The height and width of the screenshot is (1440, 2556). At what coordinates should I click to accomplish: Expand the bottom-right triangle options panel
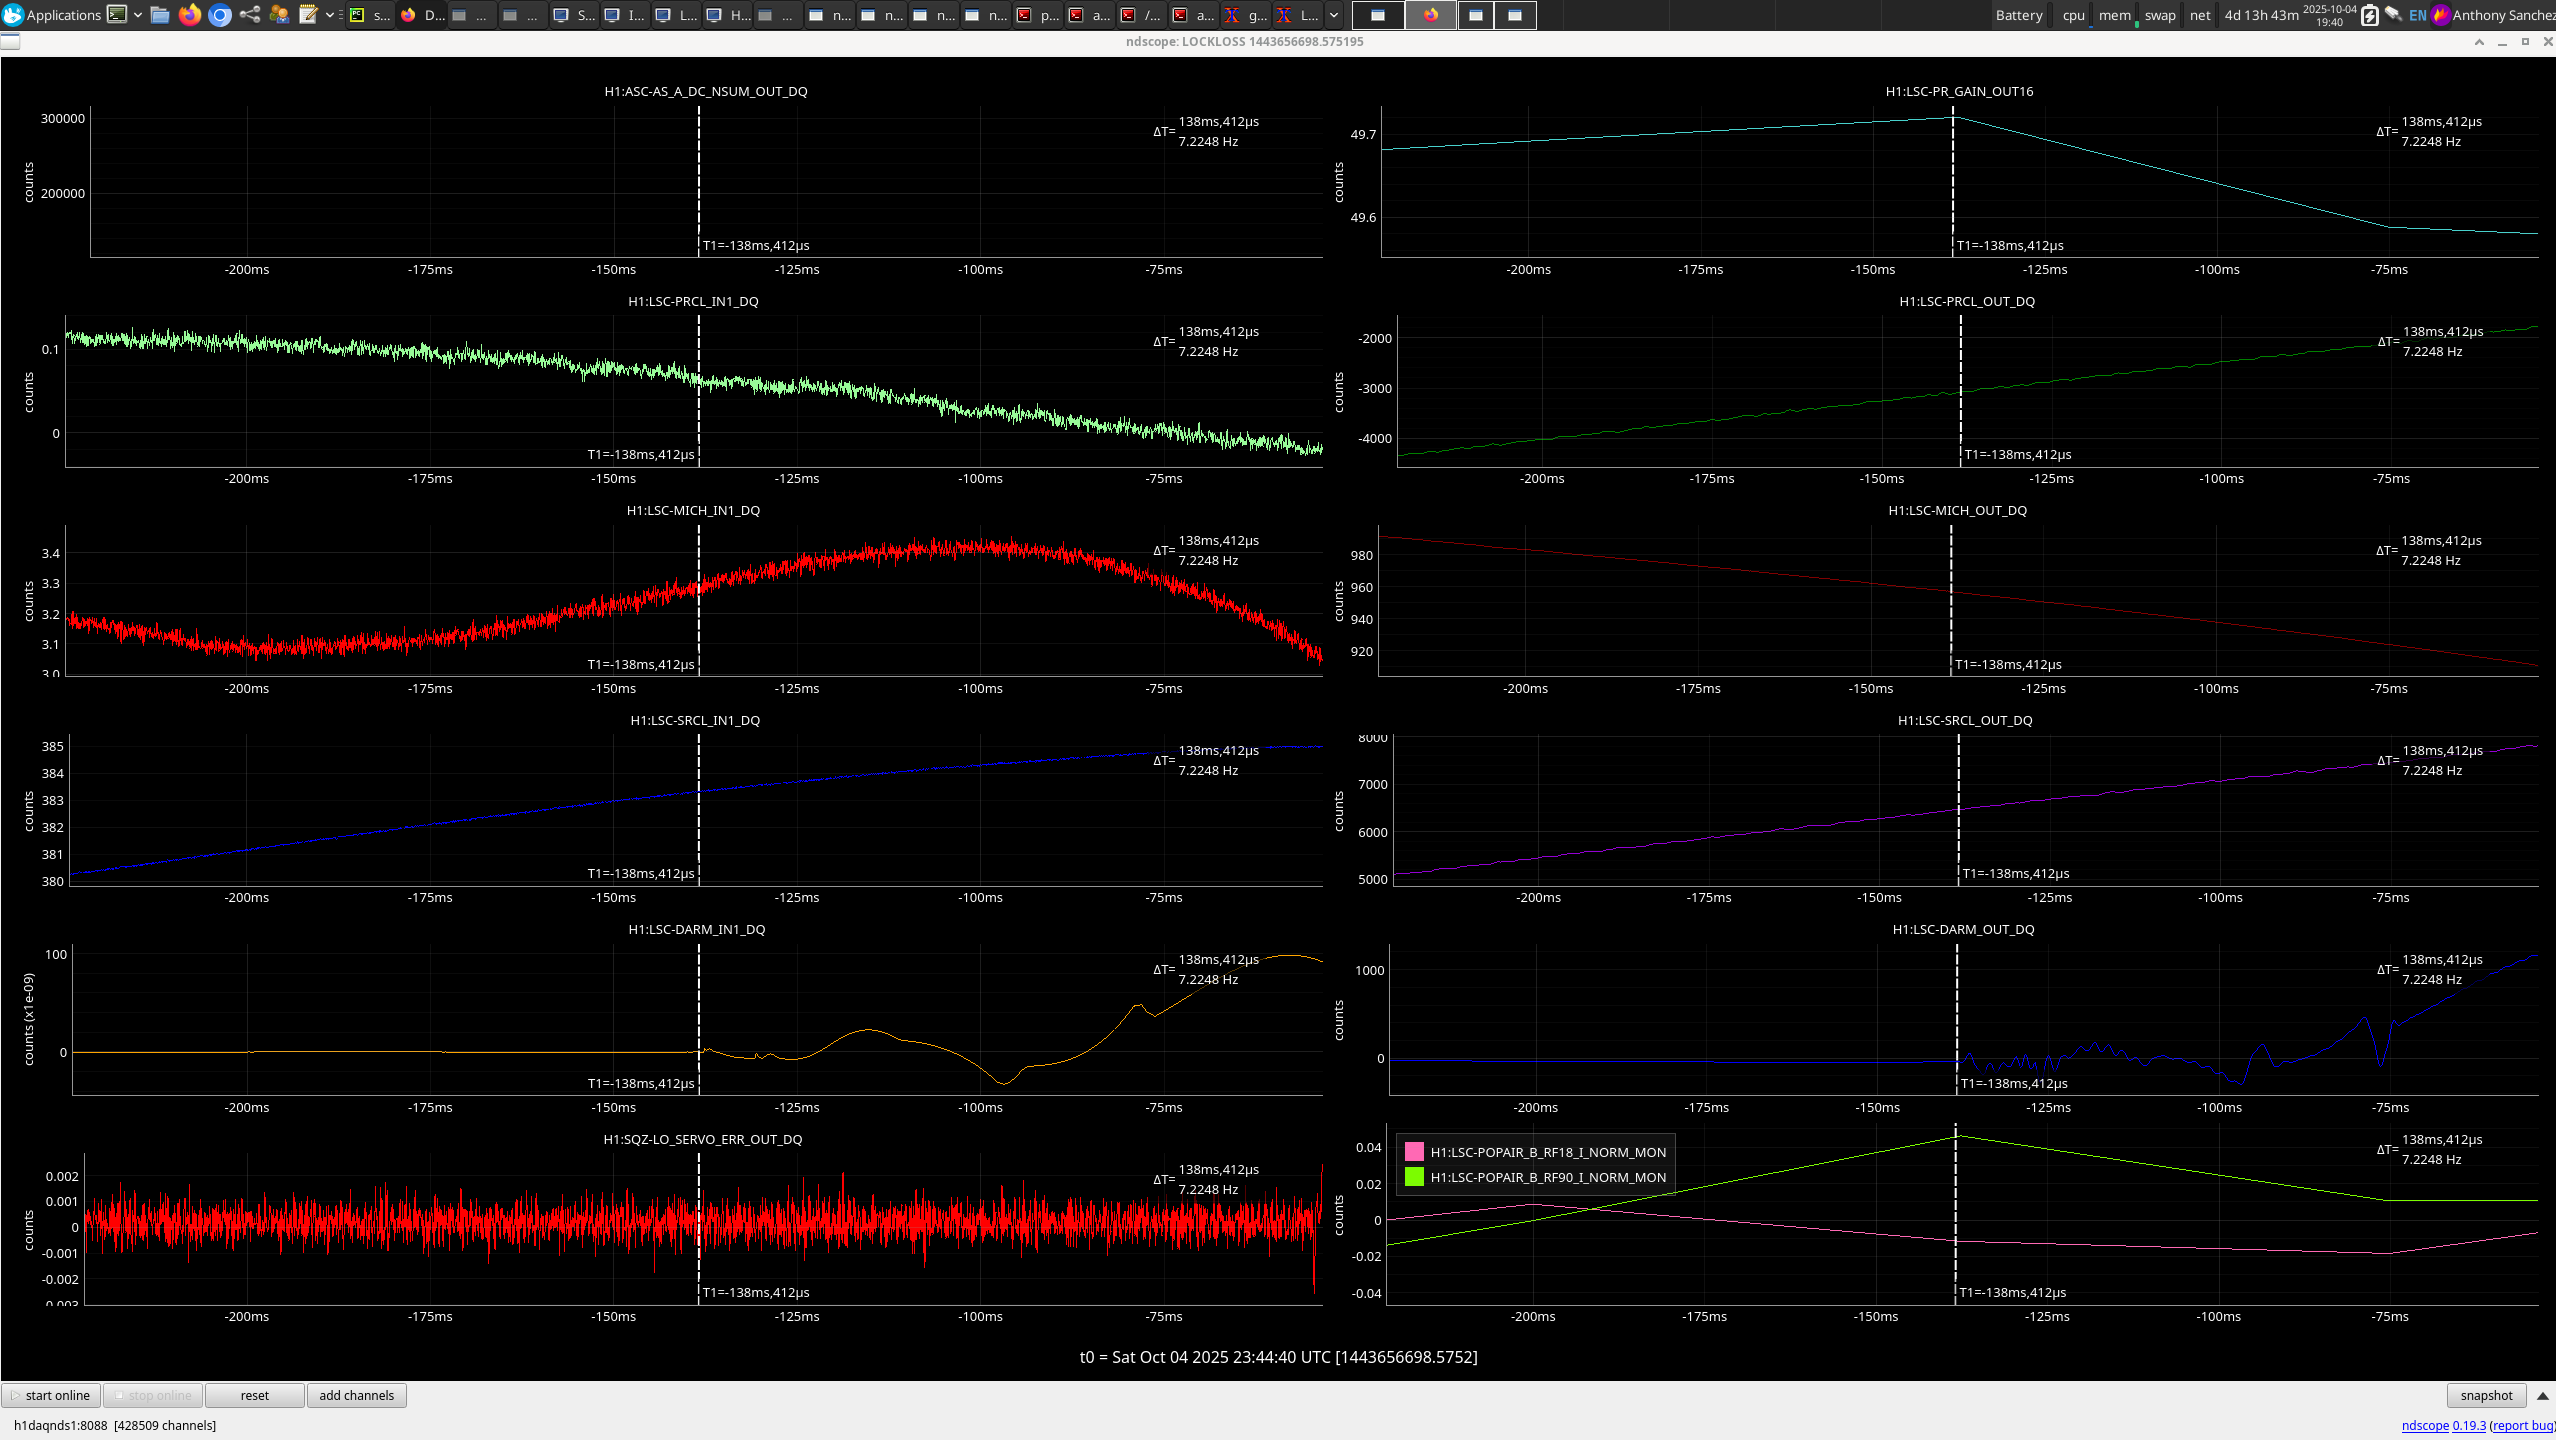2542,1395
